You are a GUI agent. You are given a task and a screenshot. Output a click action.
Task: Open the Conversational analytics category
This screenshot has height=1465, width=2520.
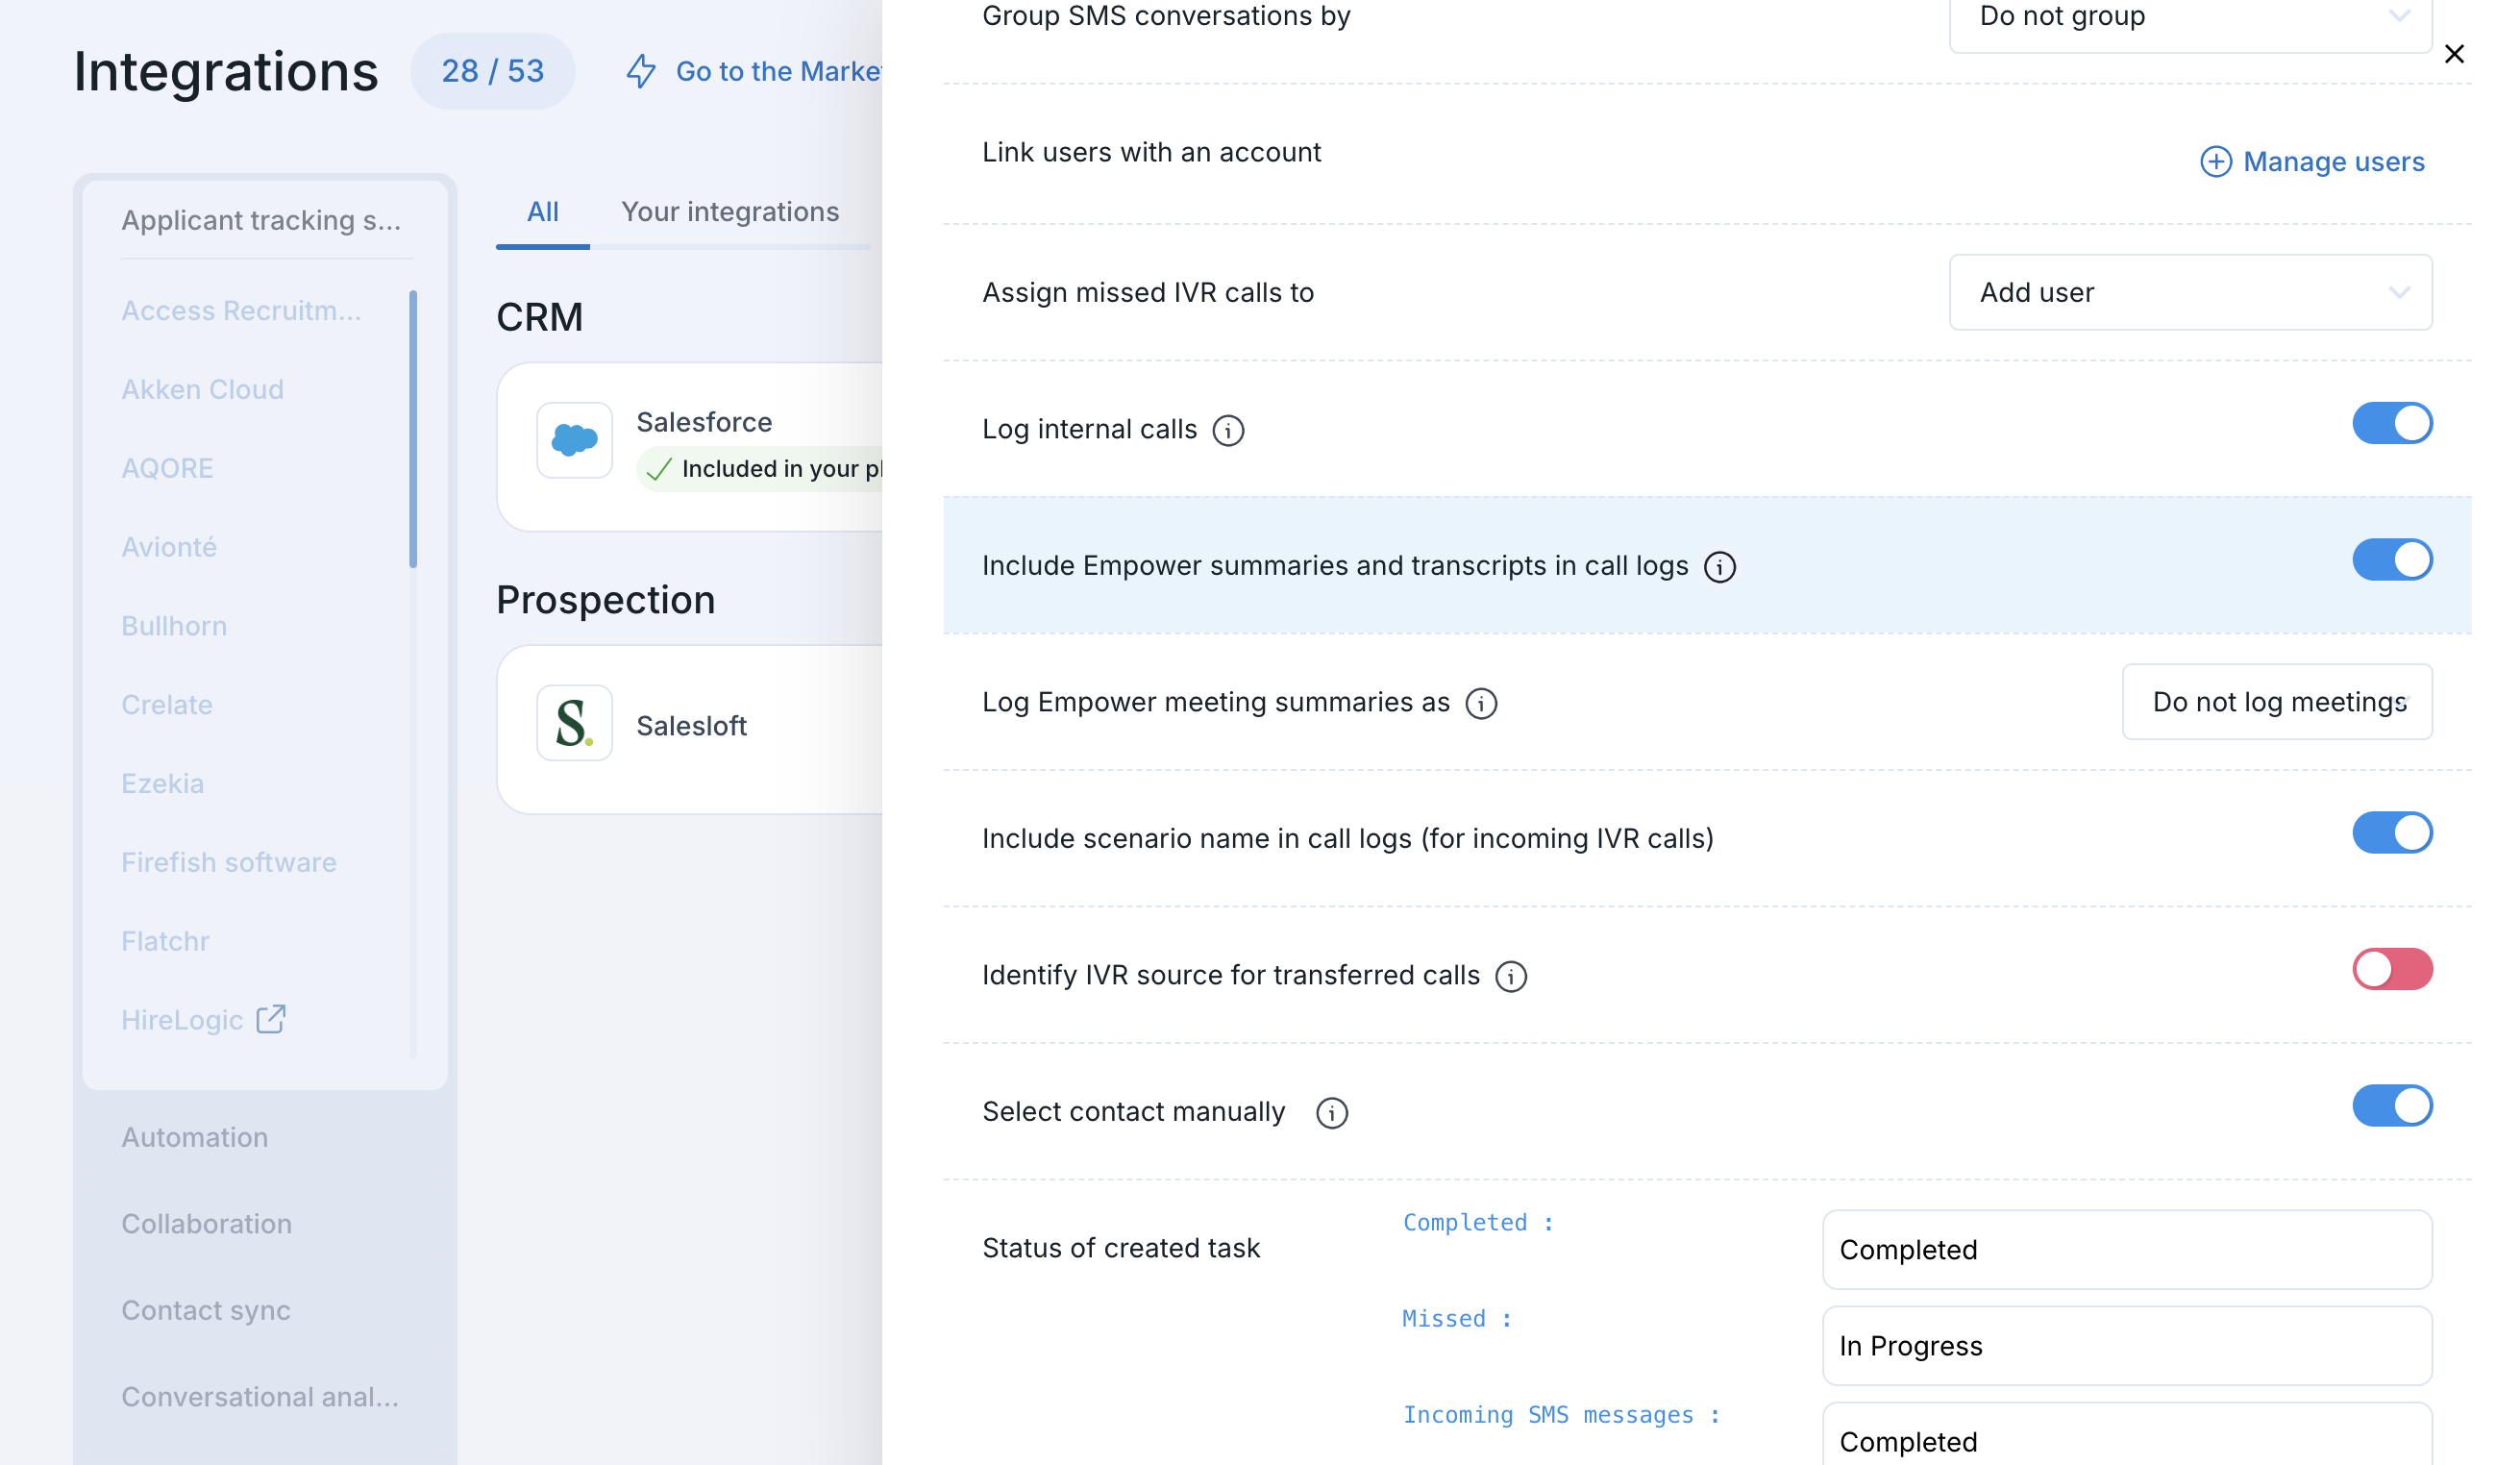click(x=260, y=1397)
